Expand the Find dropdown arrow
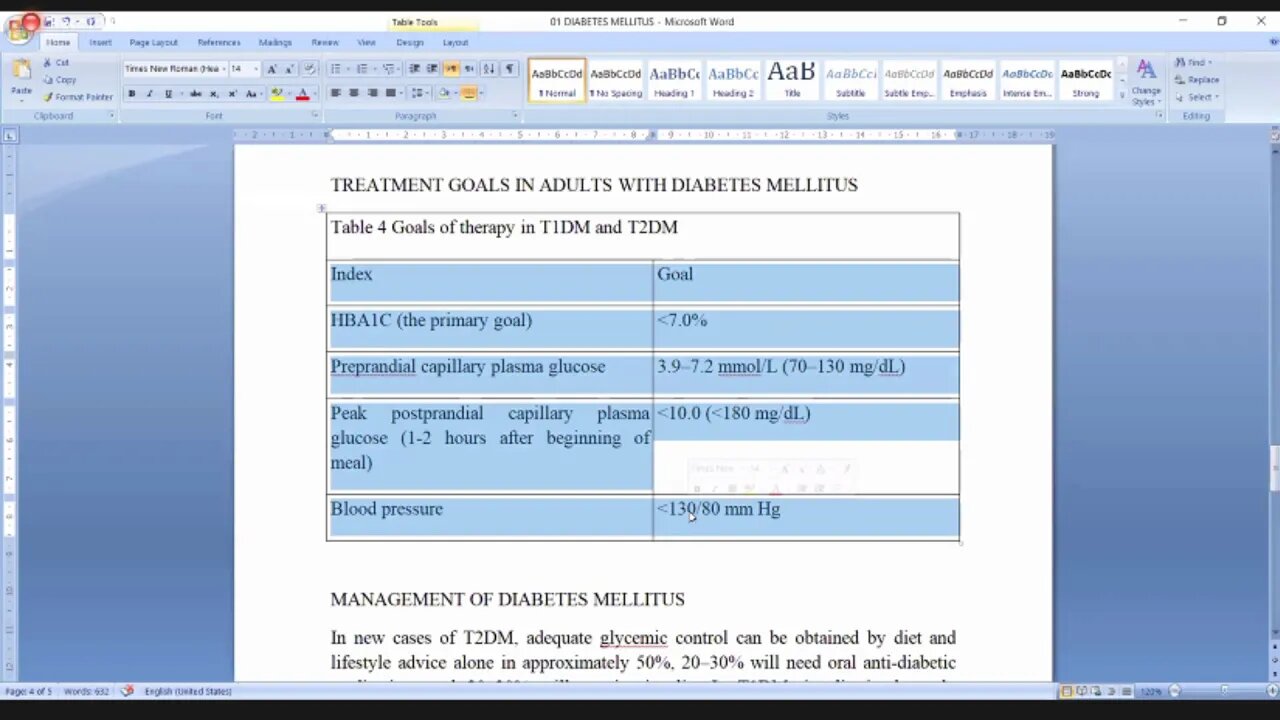Screen dimensions: 1280x720 (x=1210, y=62)
